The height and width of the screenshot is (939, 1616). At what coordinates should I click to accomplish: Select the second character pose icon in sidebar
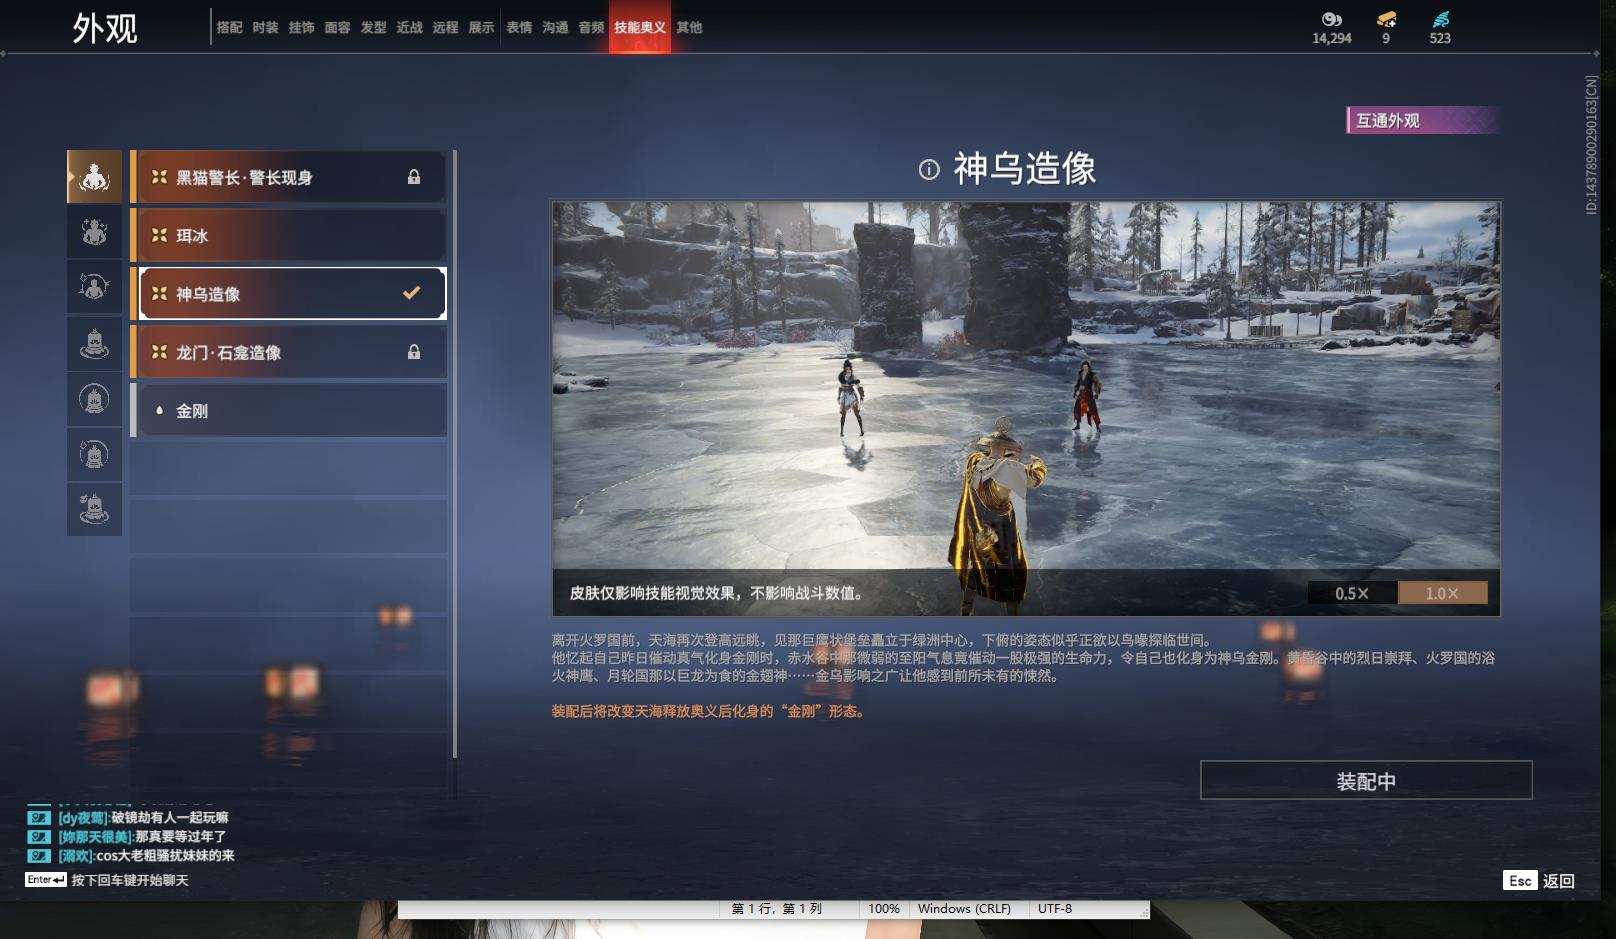[94, 233]
